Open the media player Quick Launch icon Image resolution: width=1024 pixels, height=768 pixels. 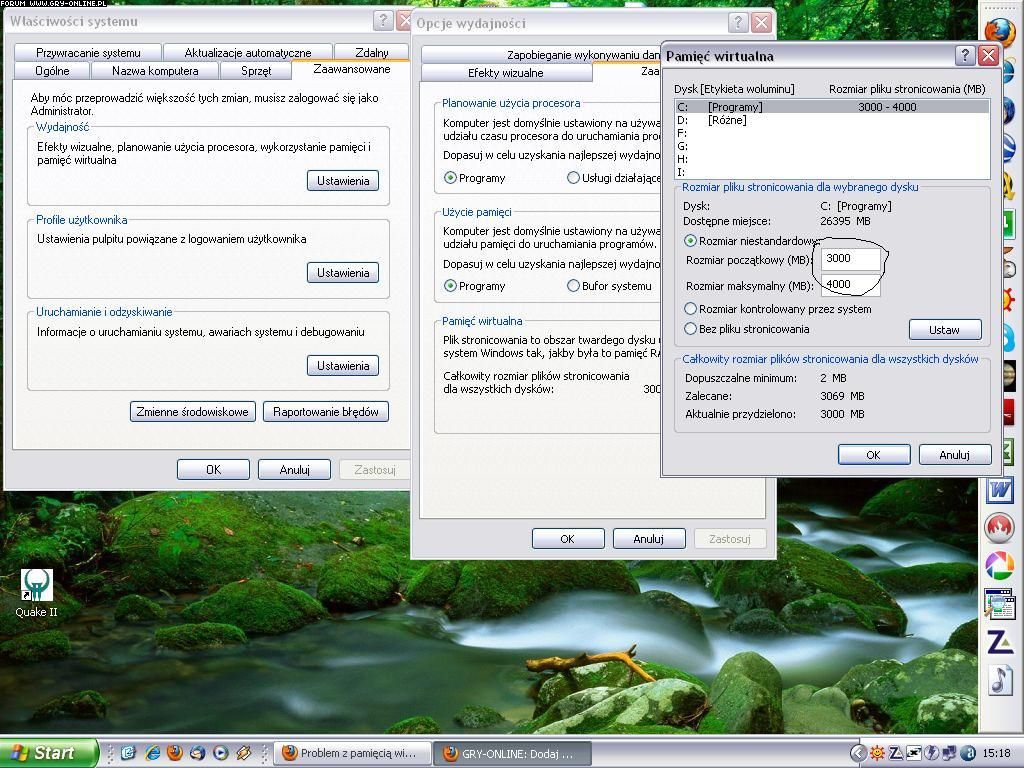[221, 753]
